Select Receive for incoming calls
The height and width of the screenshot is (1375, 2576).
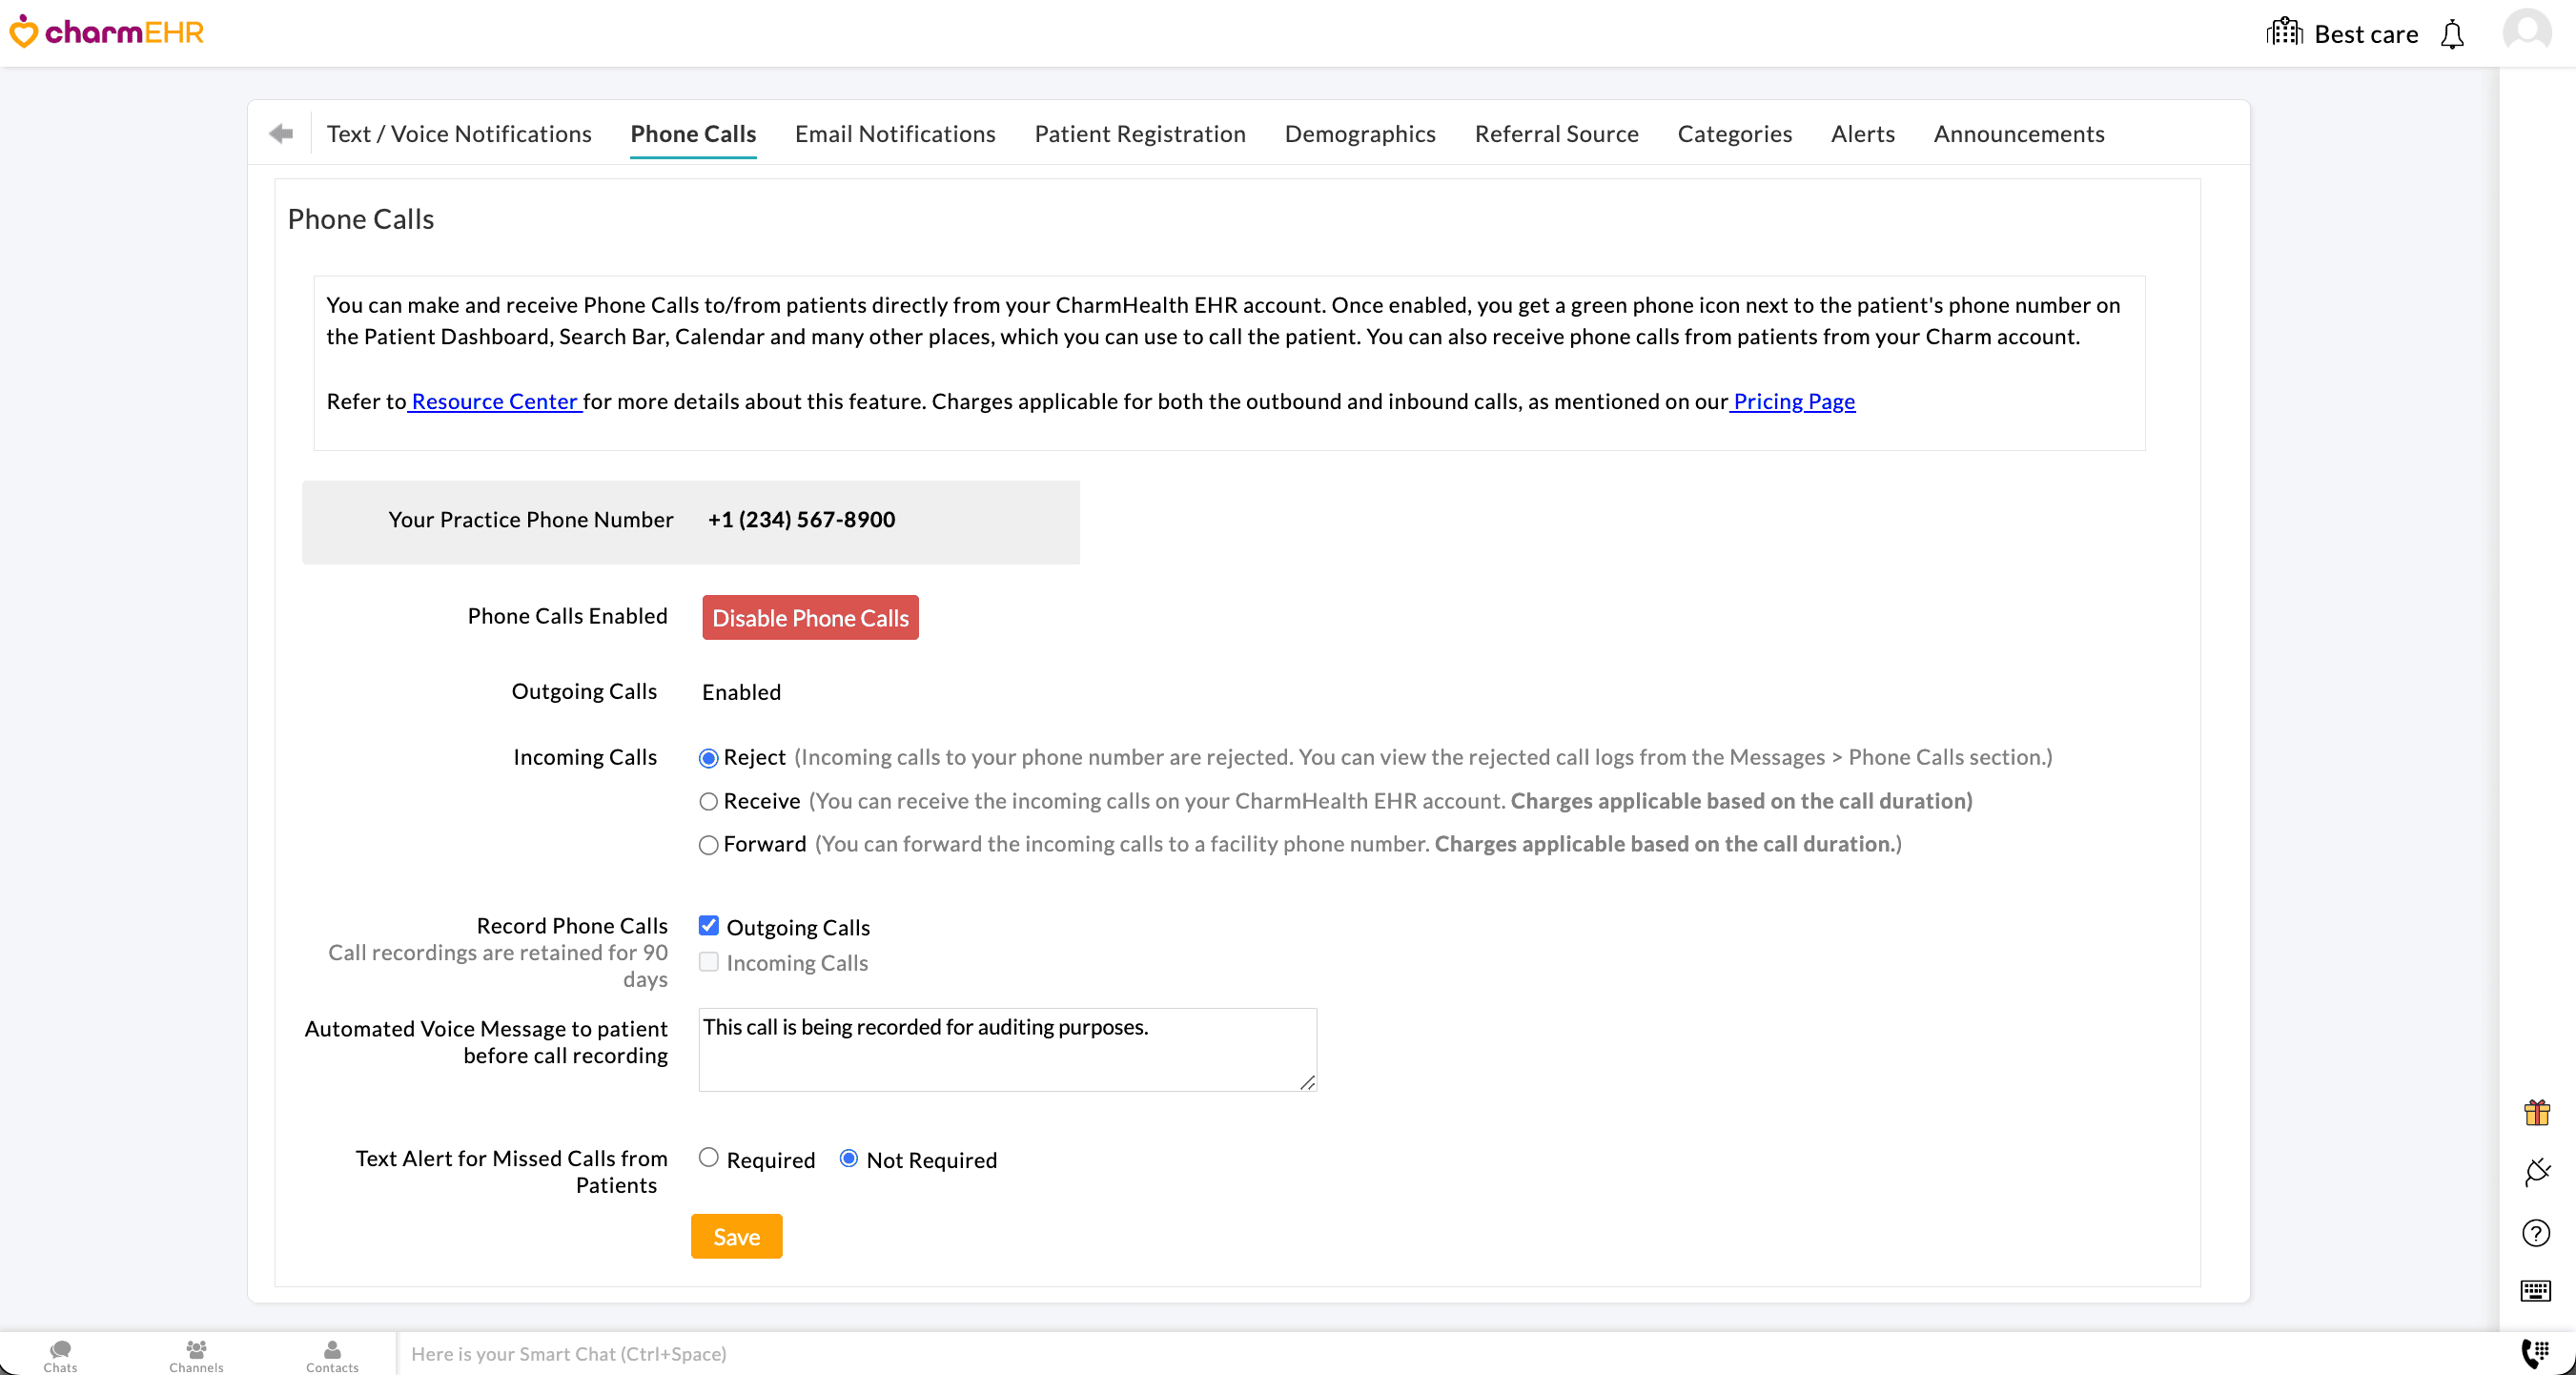(x=708, y=801)
